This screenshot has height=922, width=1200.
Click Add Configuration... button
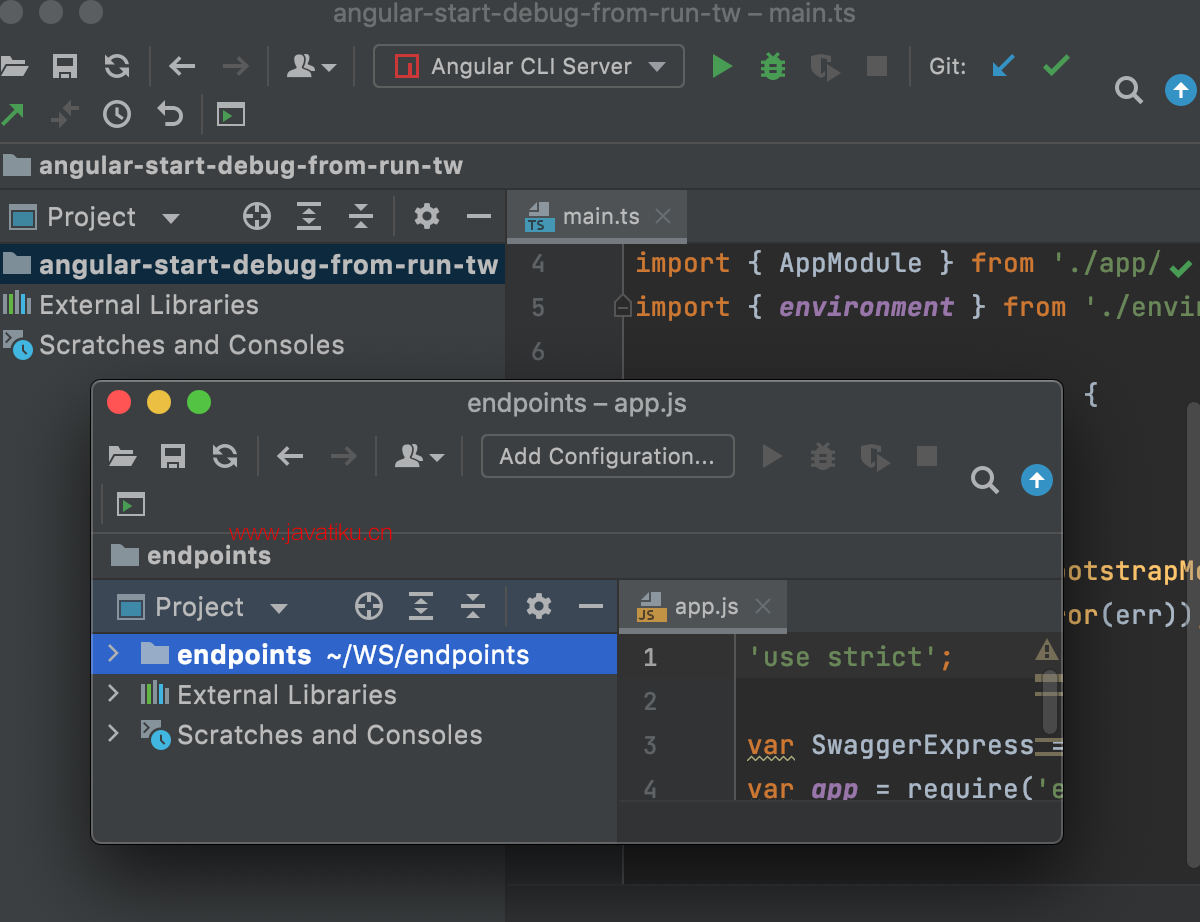[x=607, y=457]
